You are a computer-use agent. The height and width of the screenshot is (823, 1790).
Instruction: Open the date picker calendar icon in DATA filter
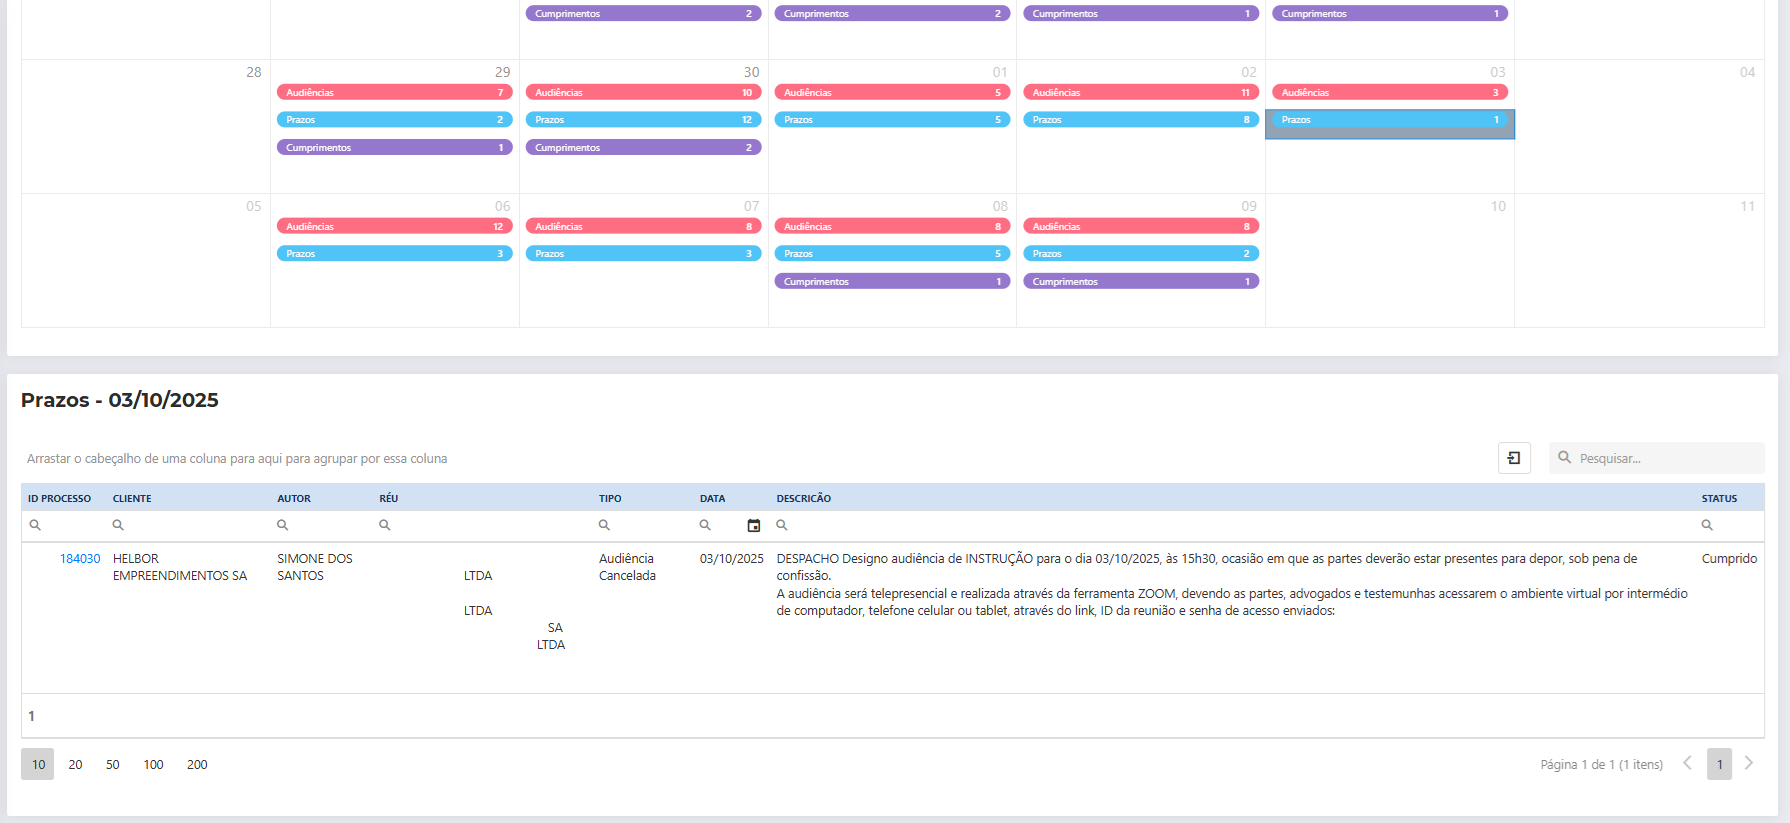(754, 526)
